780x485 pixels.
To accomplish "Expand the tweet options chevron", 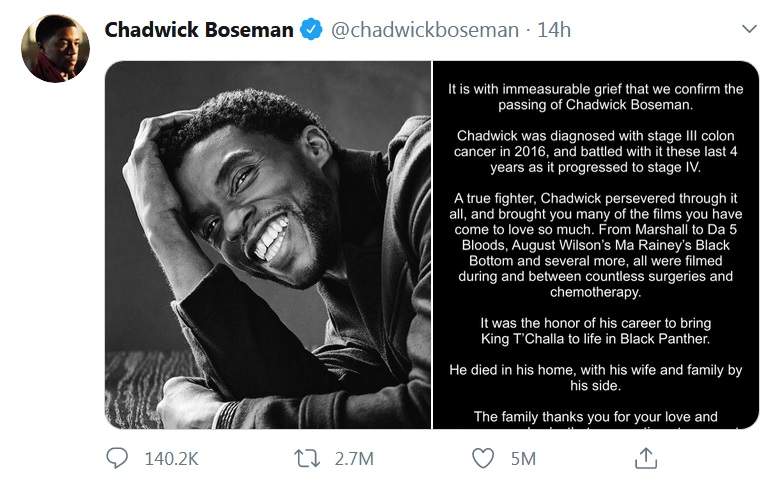I will click(x=749, y=30).
